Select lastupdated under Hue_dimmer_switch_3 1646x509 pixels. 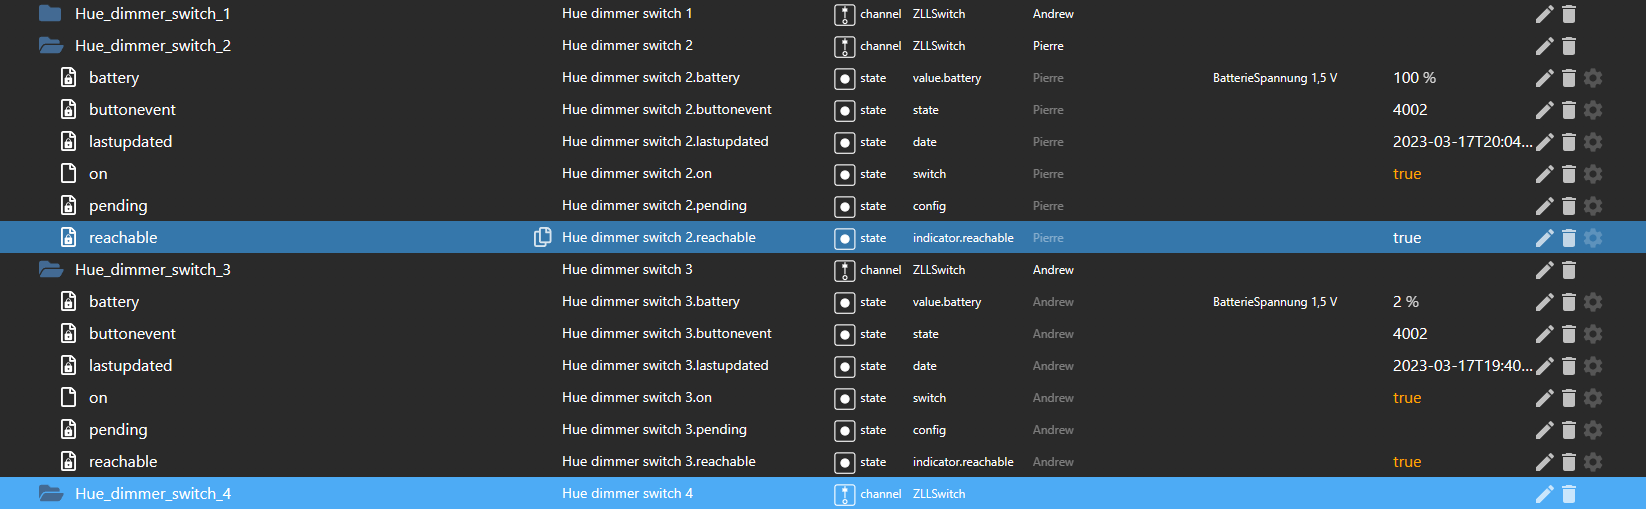click(130, 366)
